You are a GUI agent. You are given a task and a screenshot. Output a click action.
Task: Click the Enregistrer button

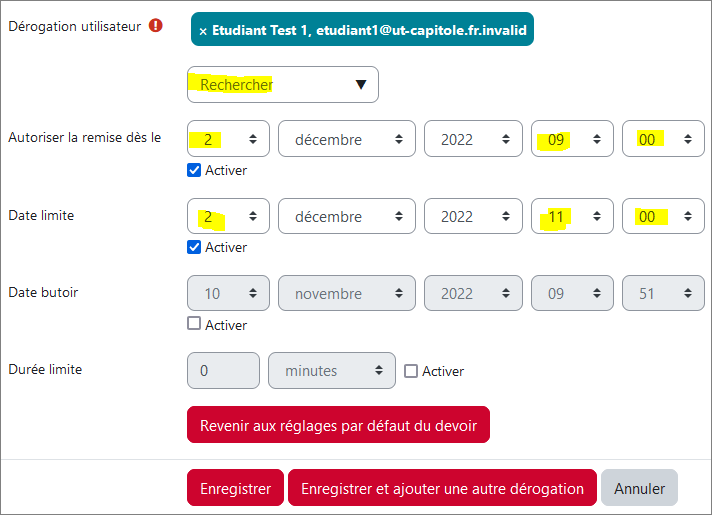tap(235, 488)
